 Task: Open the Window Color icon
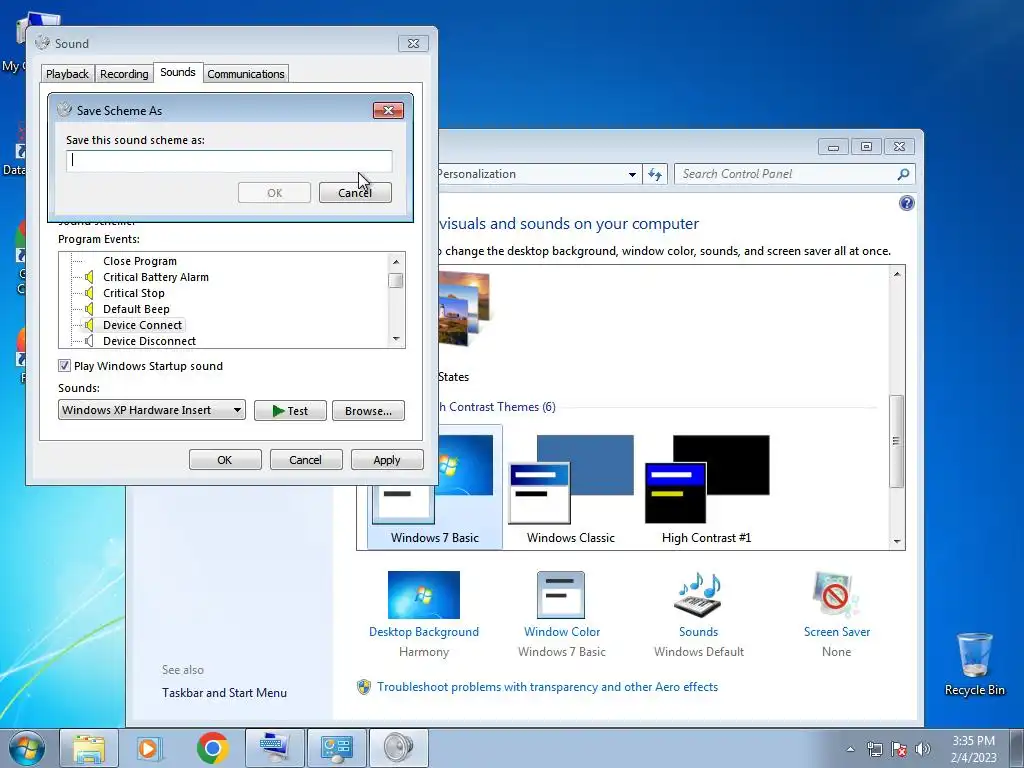click(561, 595)
